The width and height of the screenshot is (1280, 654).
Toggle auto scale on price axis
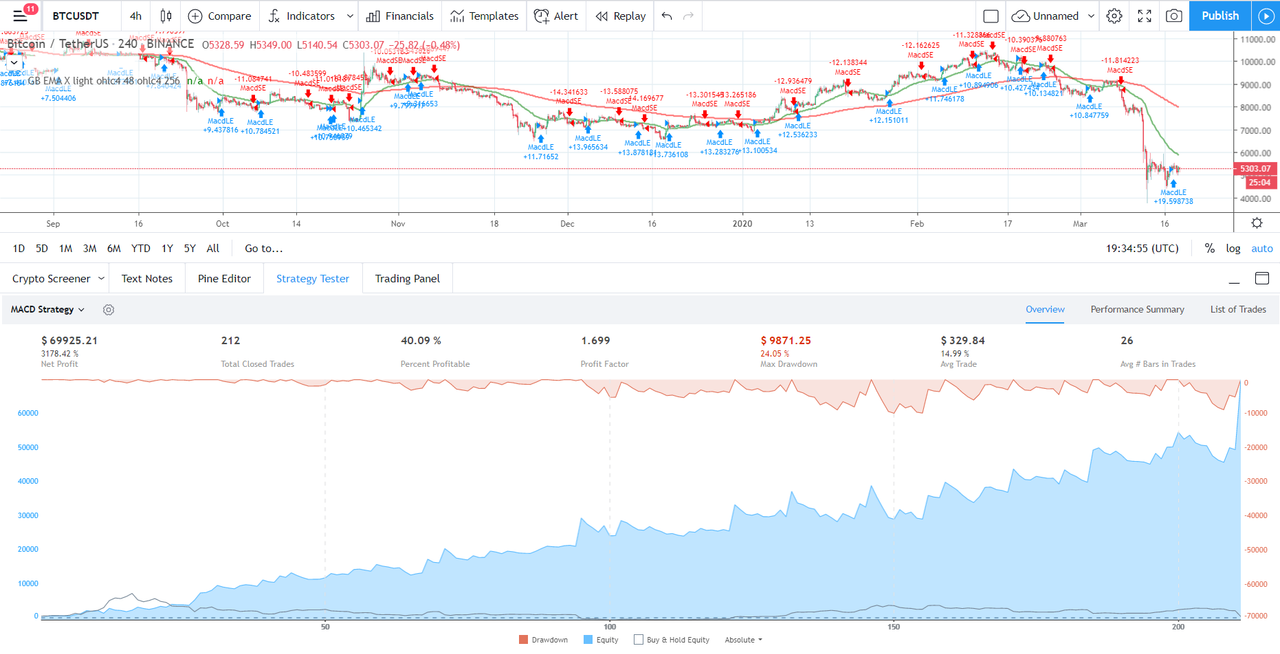tap(1262, 248)
